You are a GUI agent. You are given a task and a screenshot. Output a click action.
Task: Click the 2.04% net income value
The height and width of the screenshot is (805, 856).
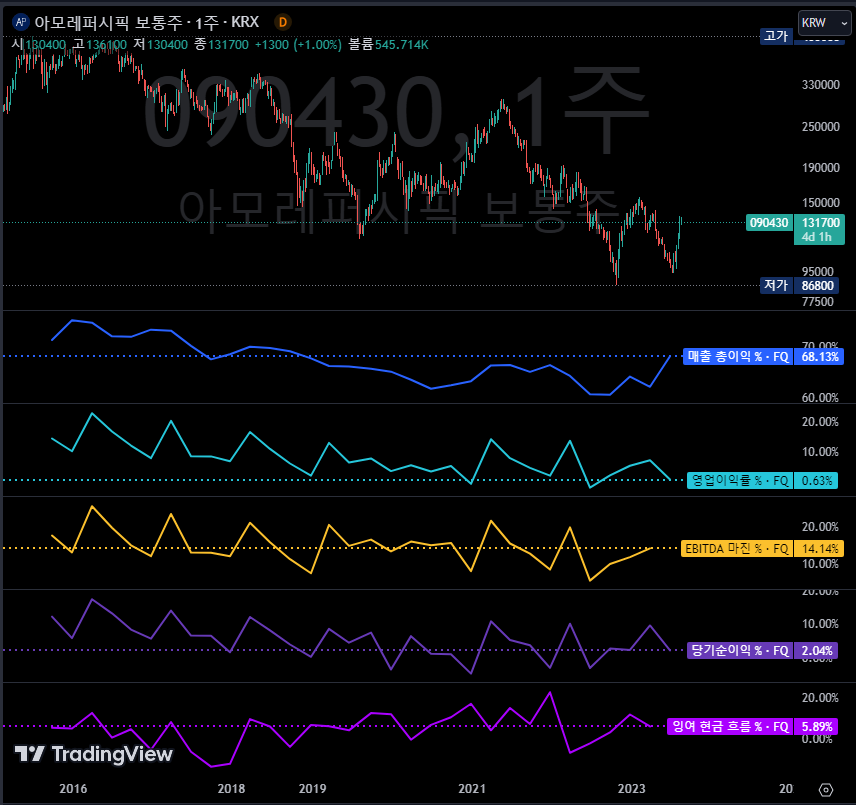tap(816, 651)
